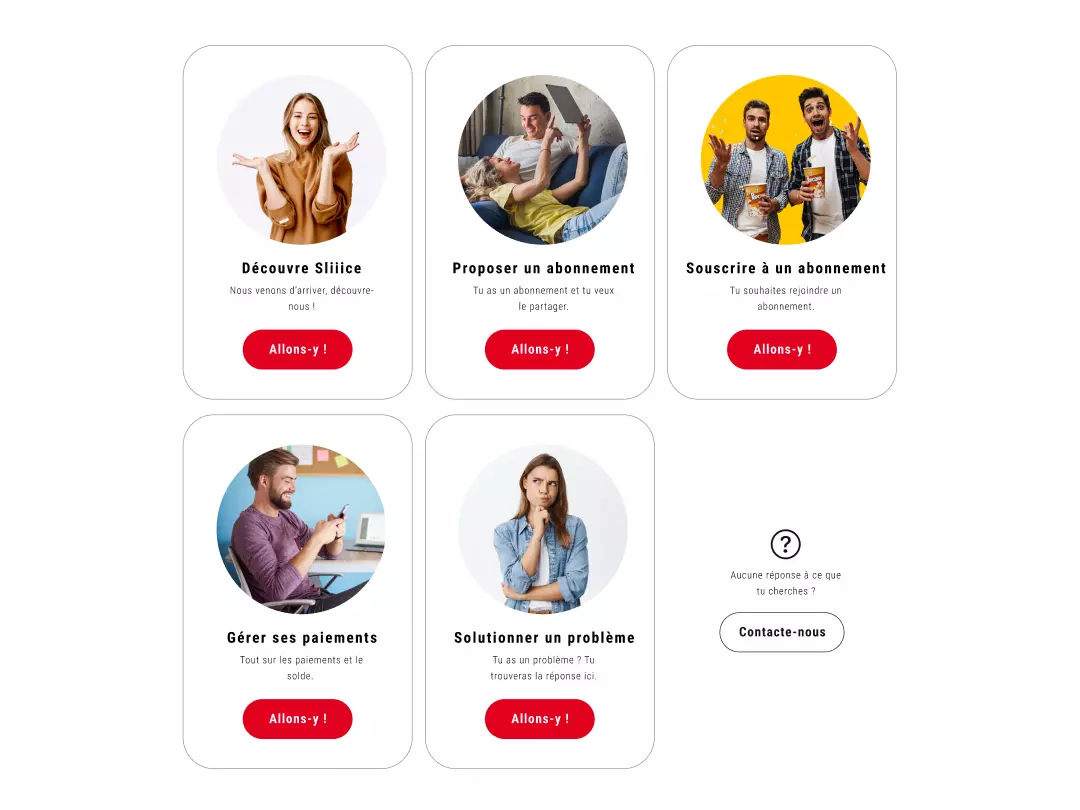Open the Découvre Sliiice heading

tap(302, 268)
